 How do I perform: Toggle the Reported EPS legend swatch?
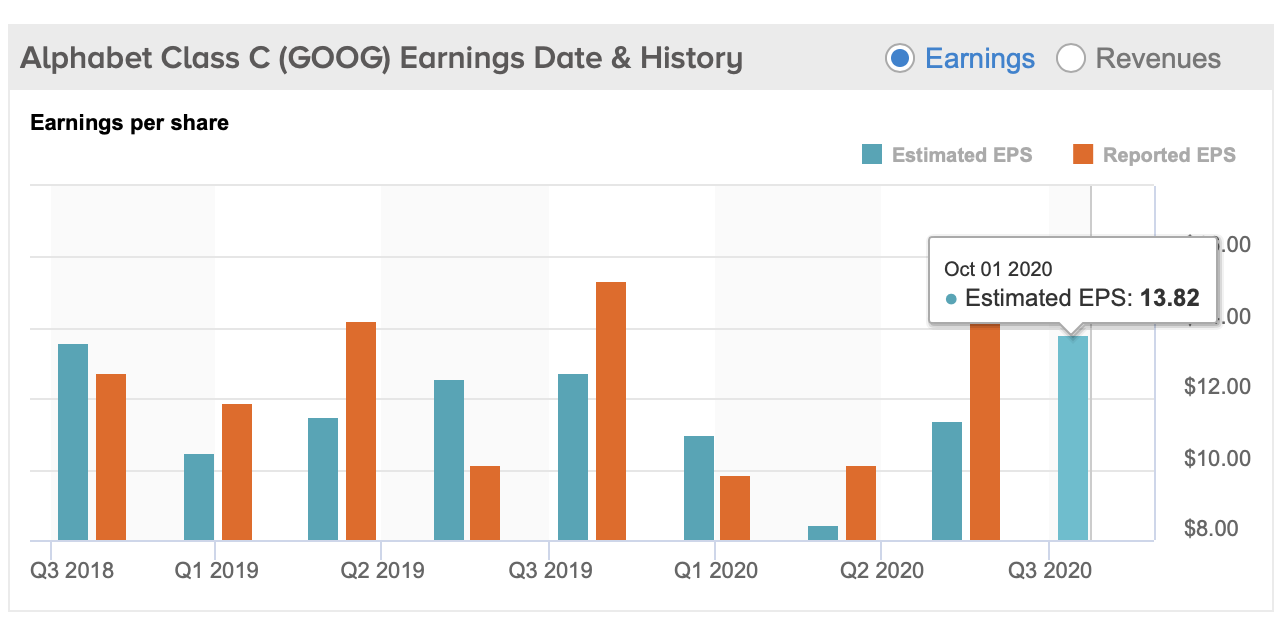(x=1083, y=155)
